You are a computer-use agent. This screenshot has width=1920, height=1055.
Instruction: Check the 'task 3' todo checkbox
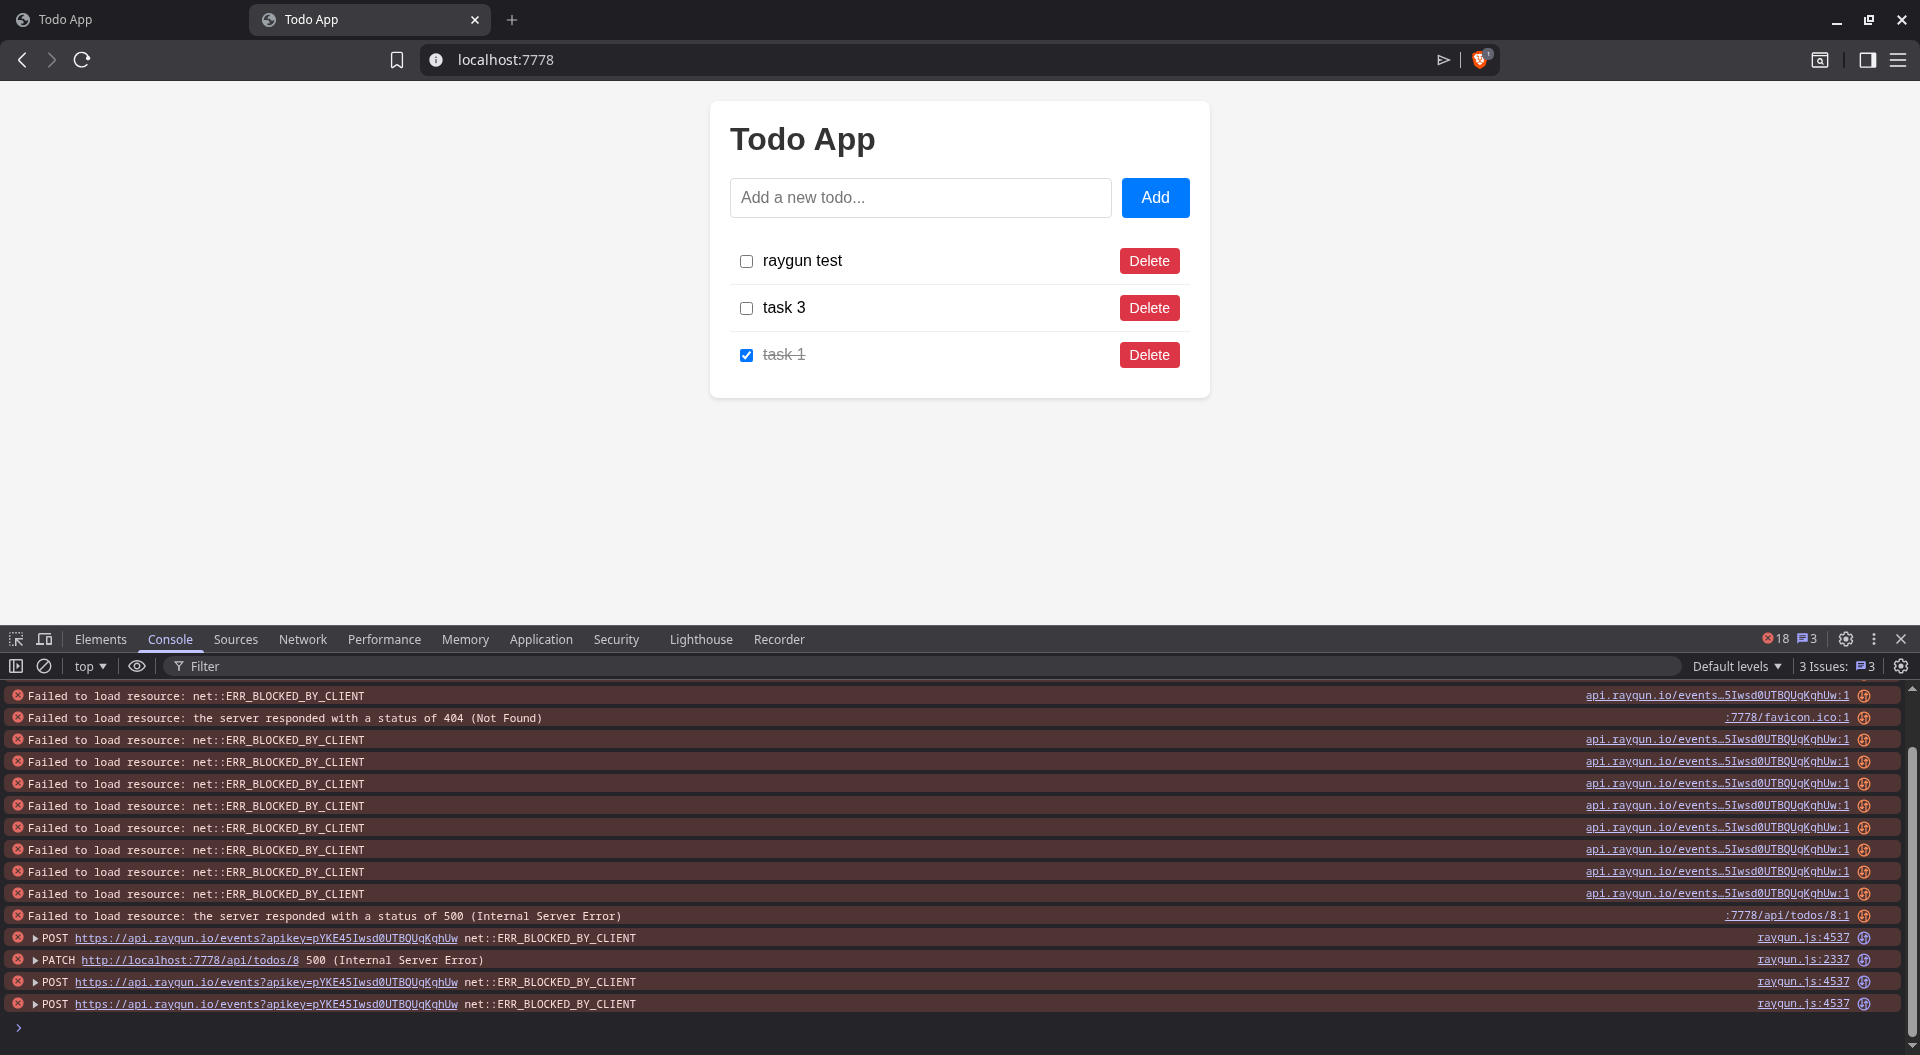746,308
